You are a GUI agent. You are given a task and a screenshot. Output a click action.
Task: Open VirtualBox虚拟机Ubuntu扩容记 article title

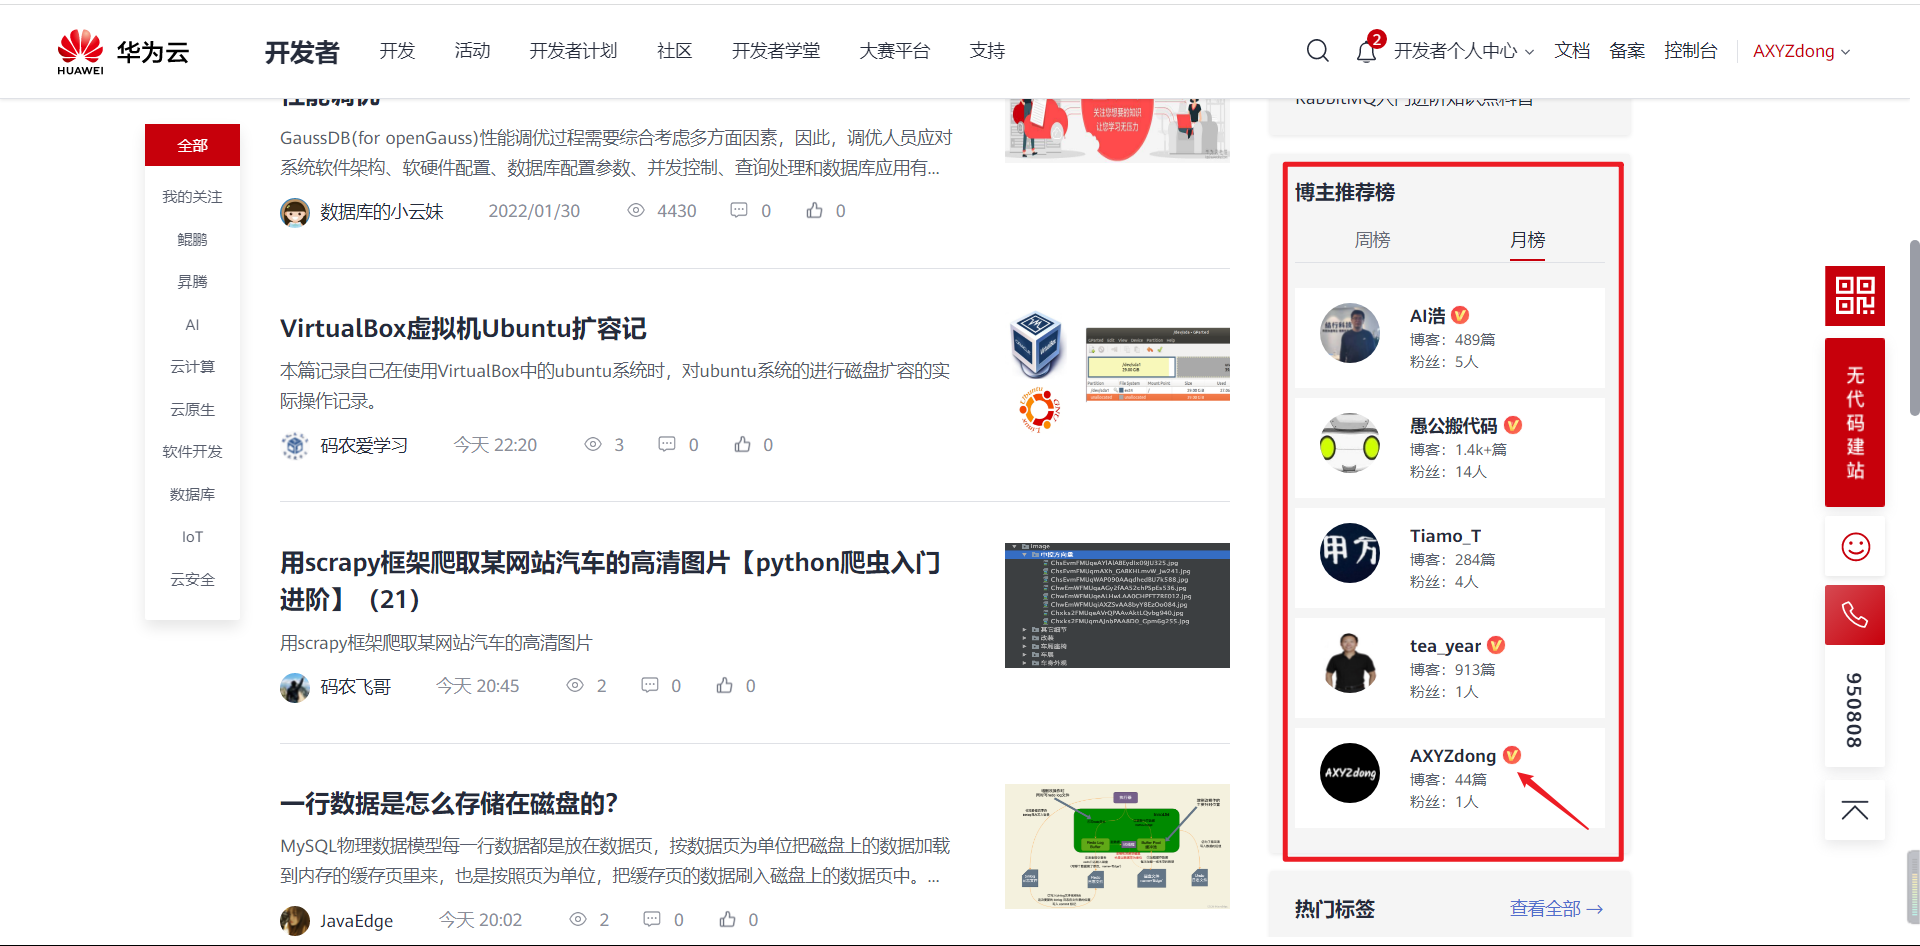pyautogui.click(x=463, y=328)
